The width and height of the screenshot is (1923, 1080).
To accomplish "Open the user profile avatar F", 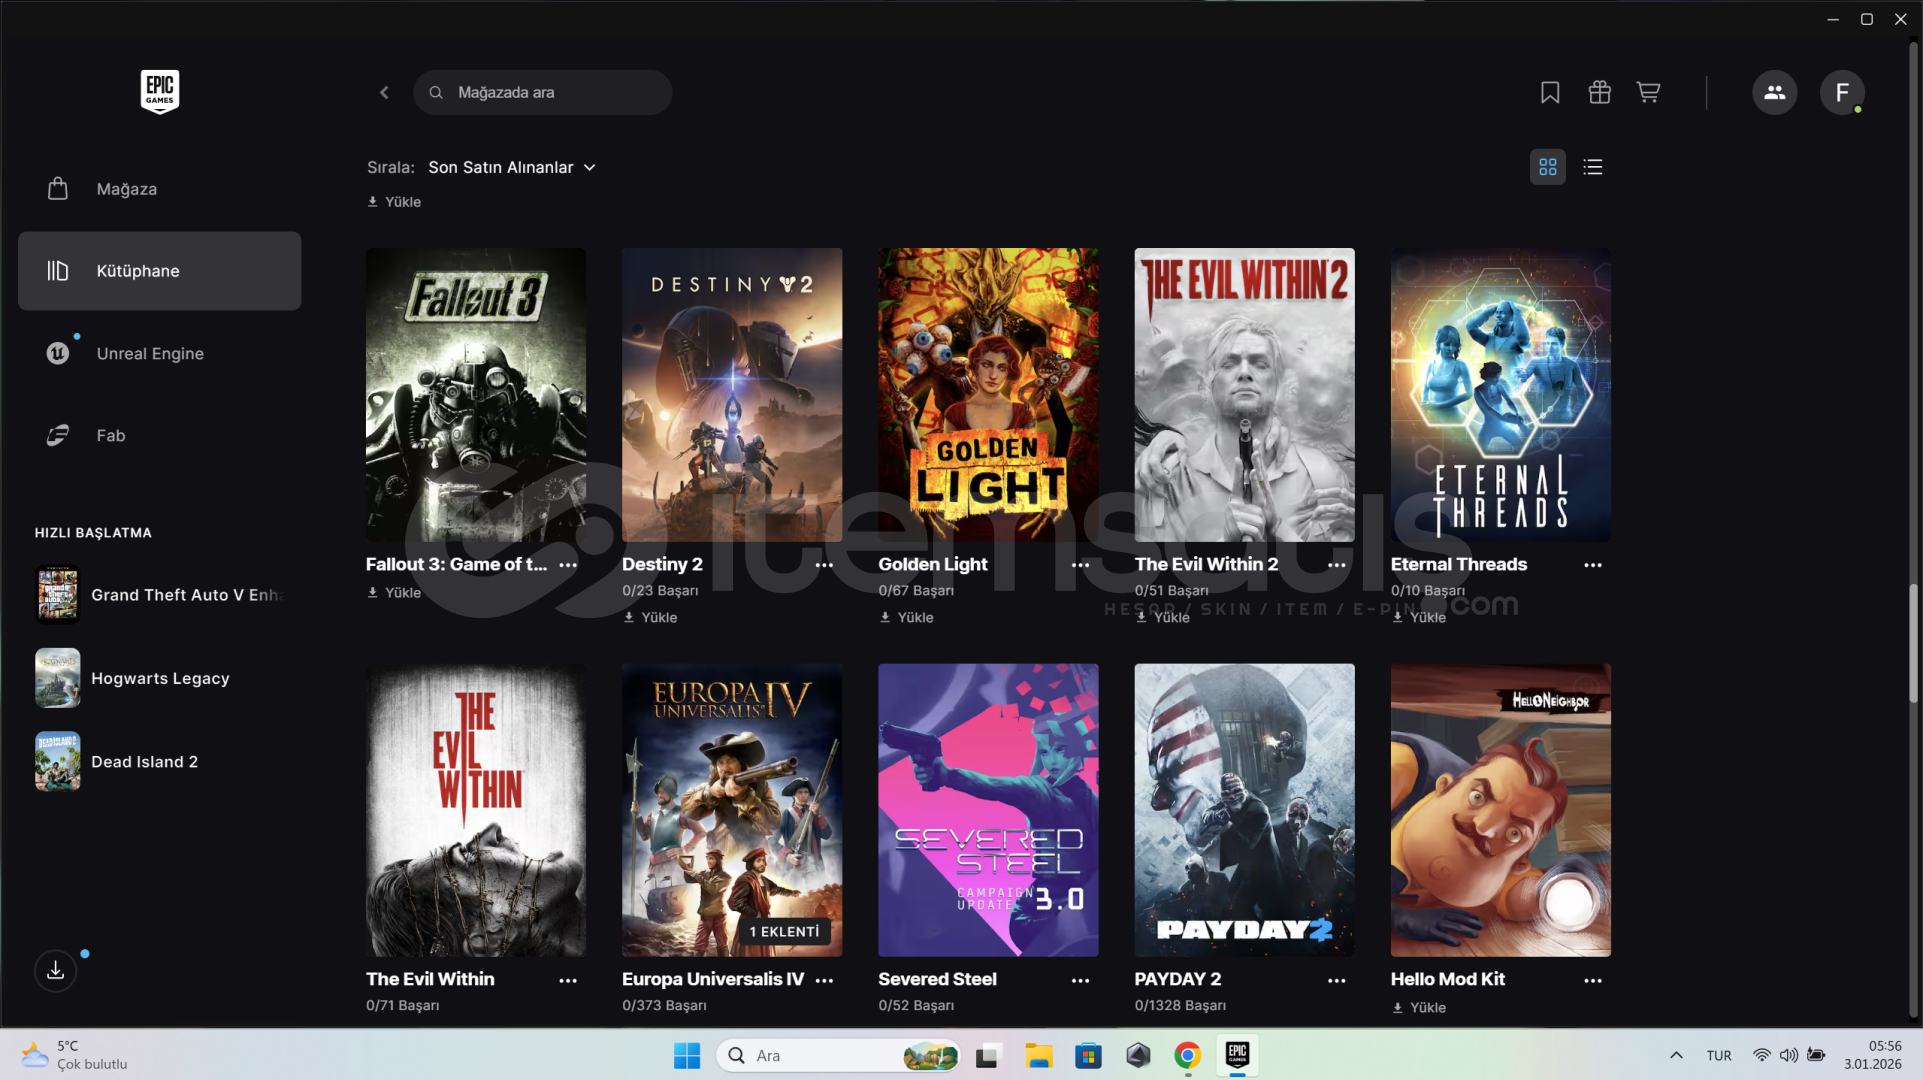I will click(1841, 93).
